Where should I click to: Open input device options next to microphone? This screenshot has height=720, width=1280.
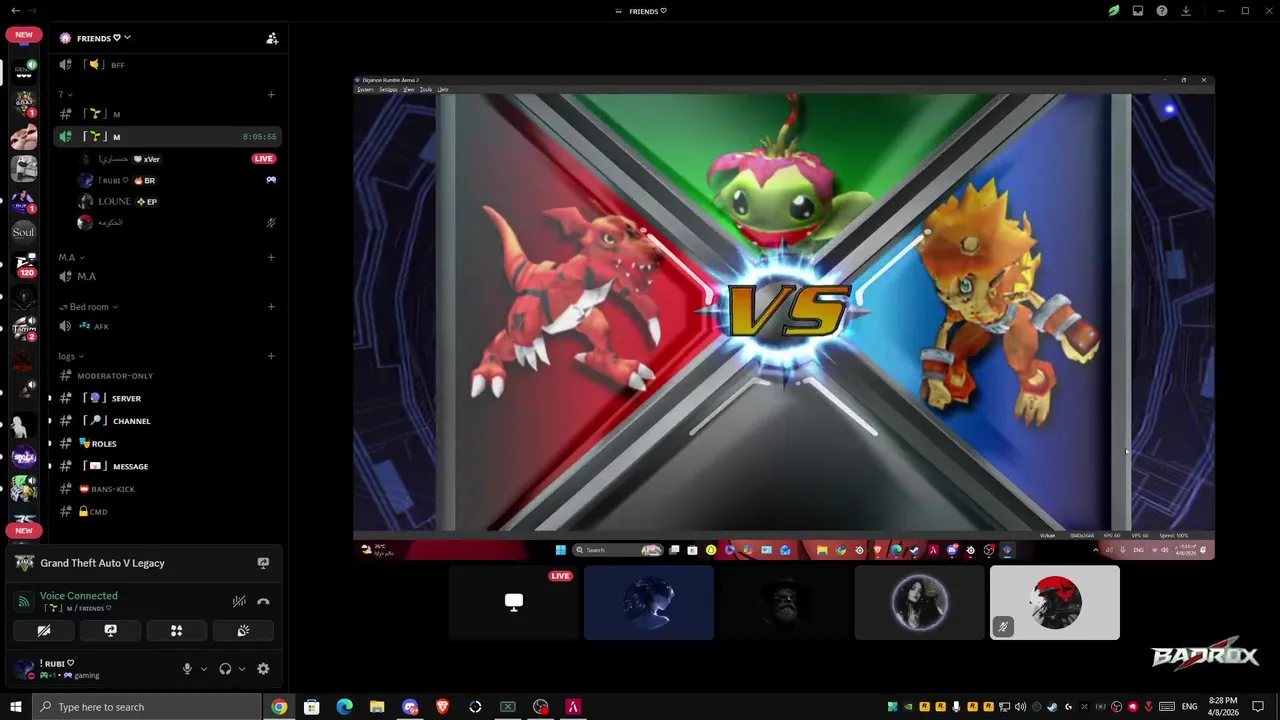click(x=204, y=669)
